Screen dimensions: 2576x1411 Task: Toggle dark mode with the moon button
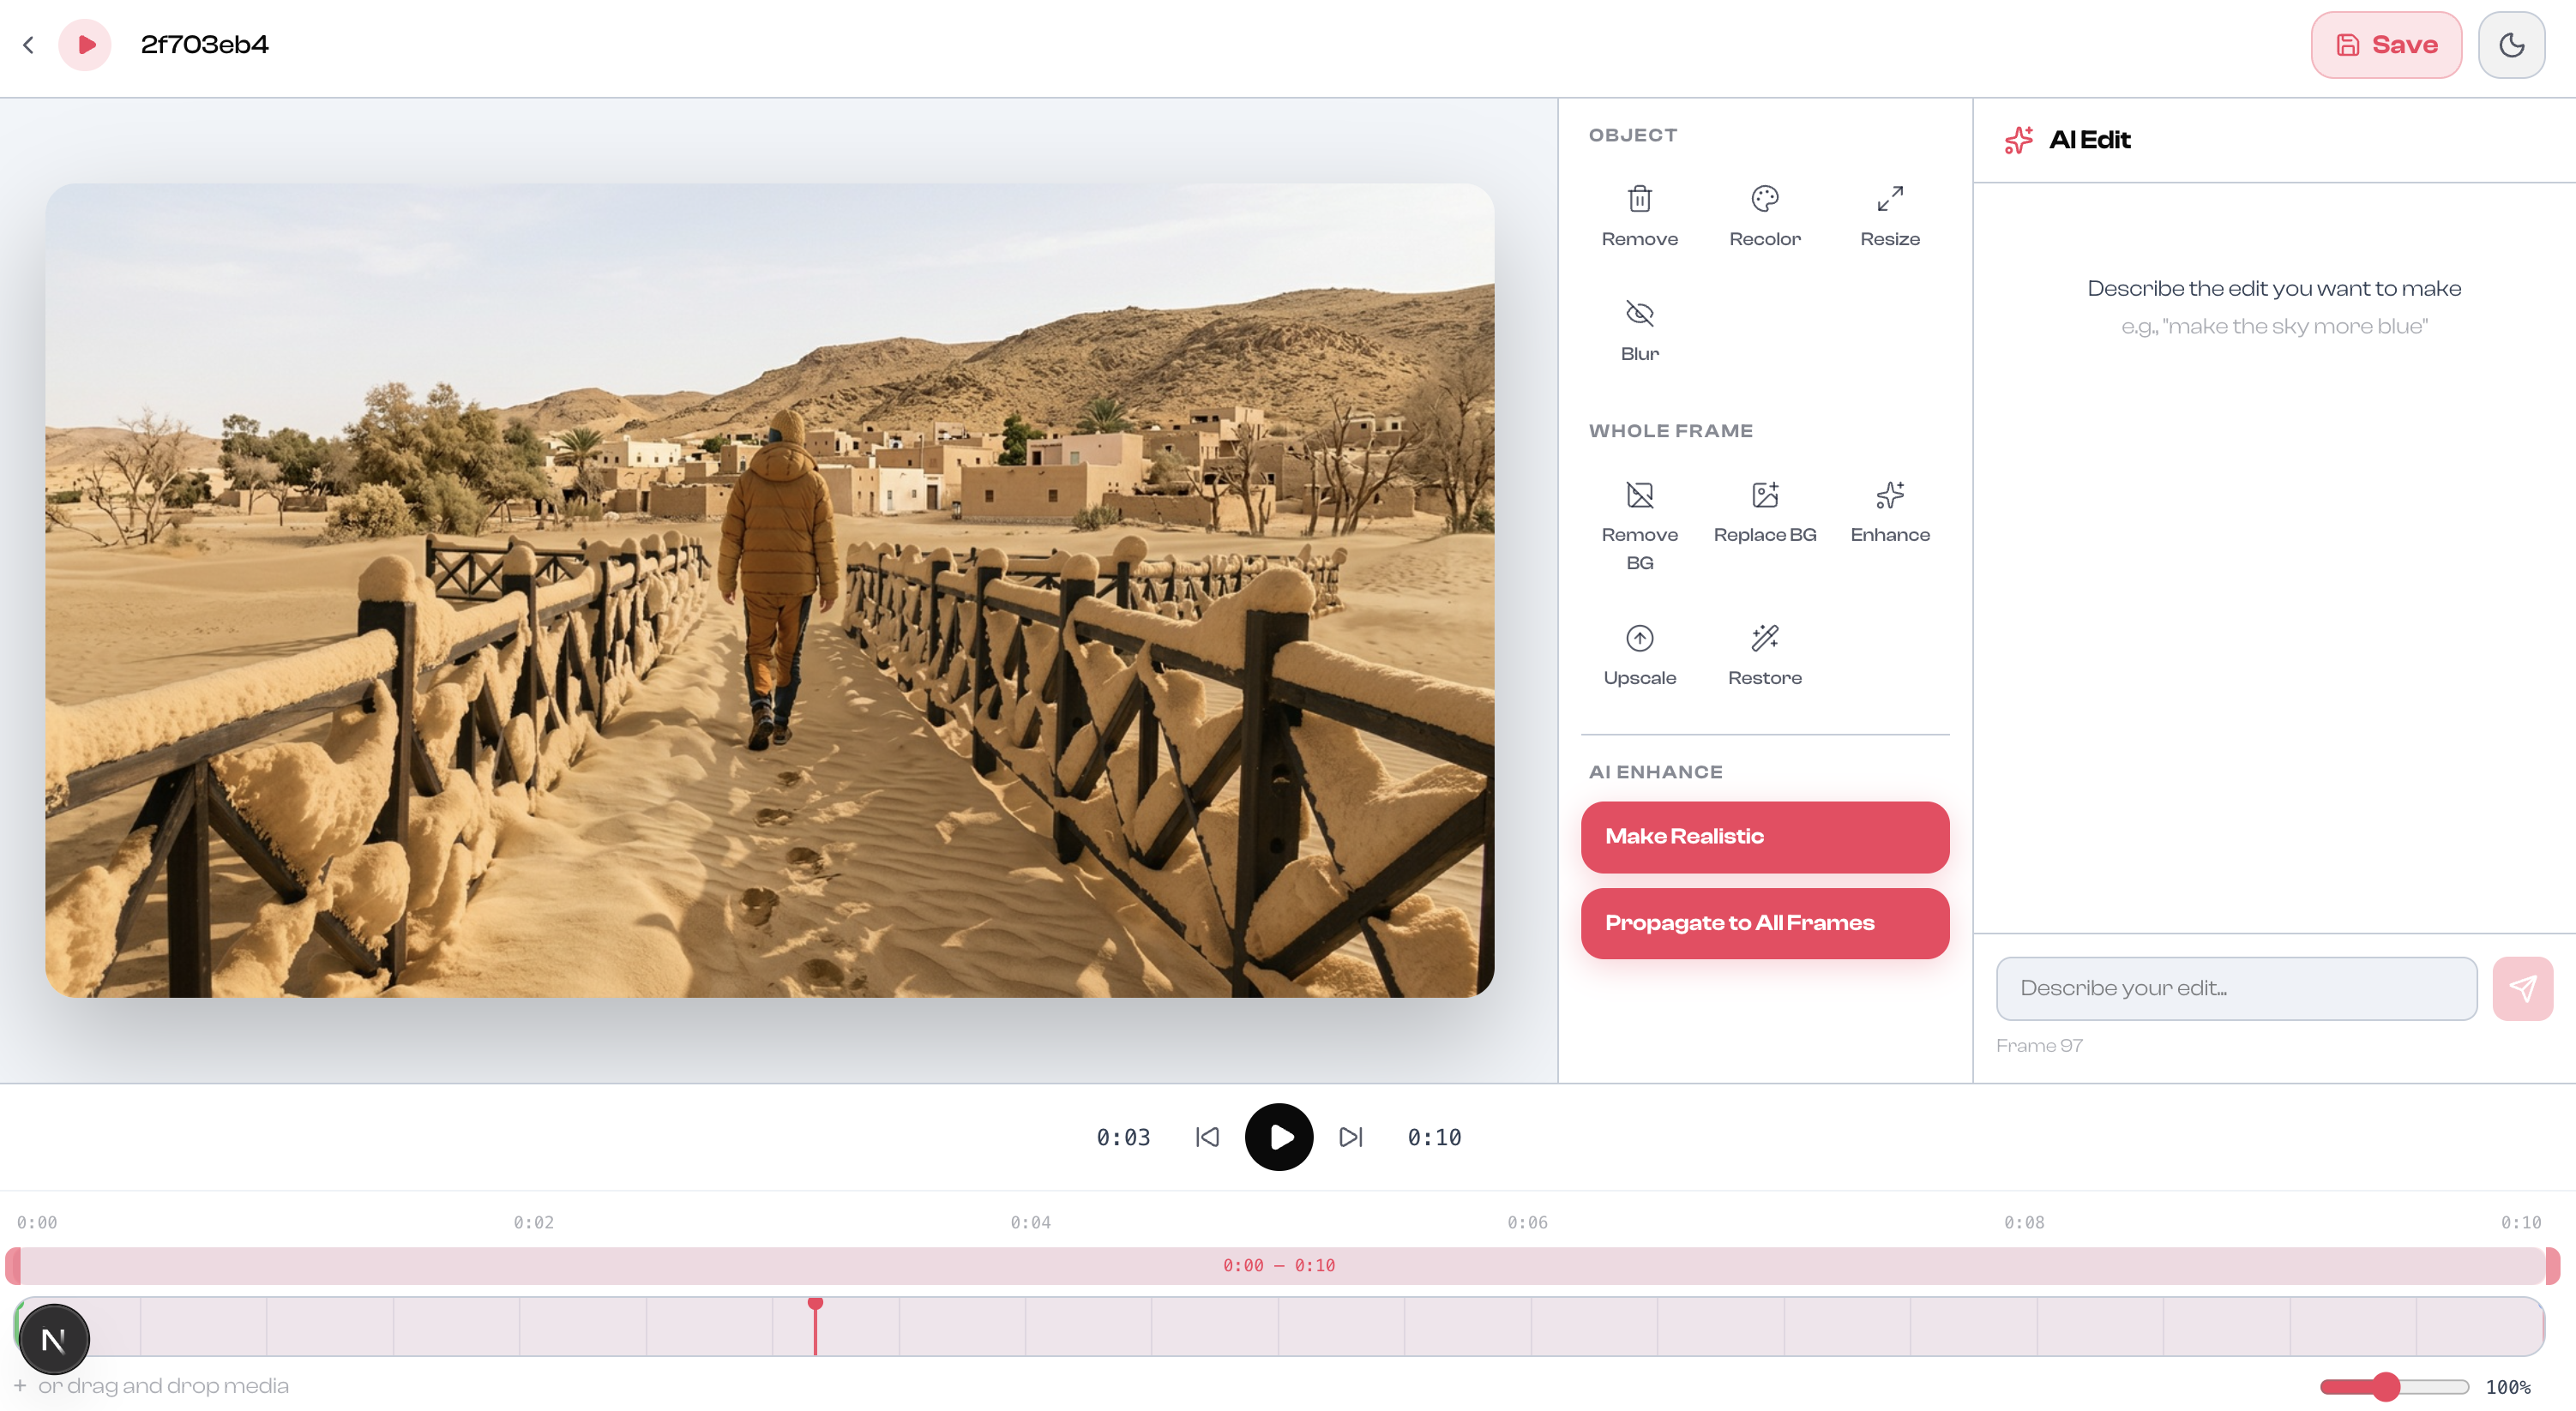tap(2510, 45)
